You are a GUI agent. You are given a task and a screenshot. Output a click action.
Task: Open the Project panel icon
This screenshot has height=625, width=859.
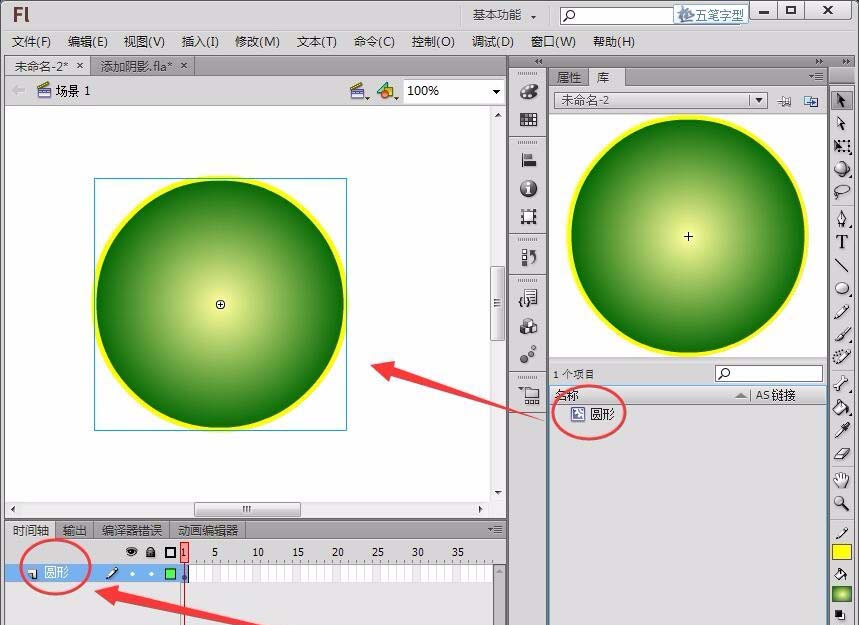[529, 395]
